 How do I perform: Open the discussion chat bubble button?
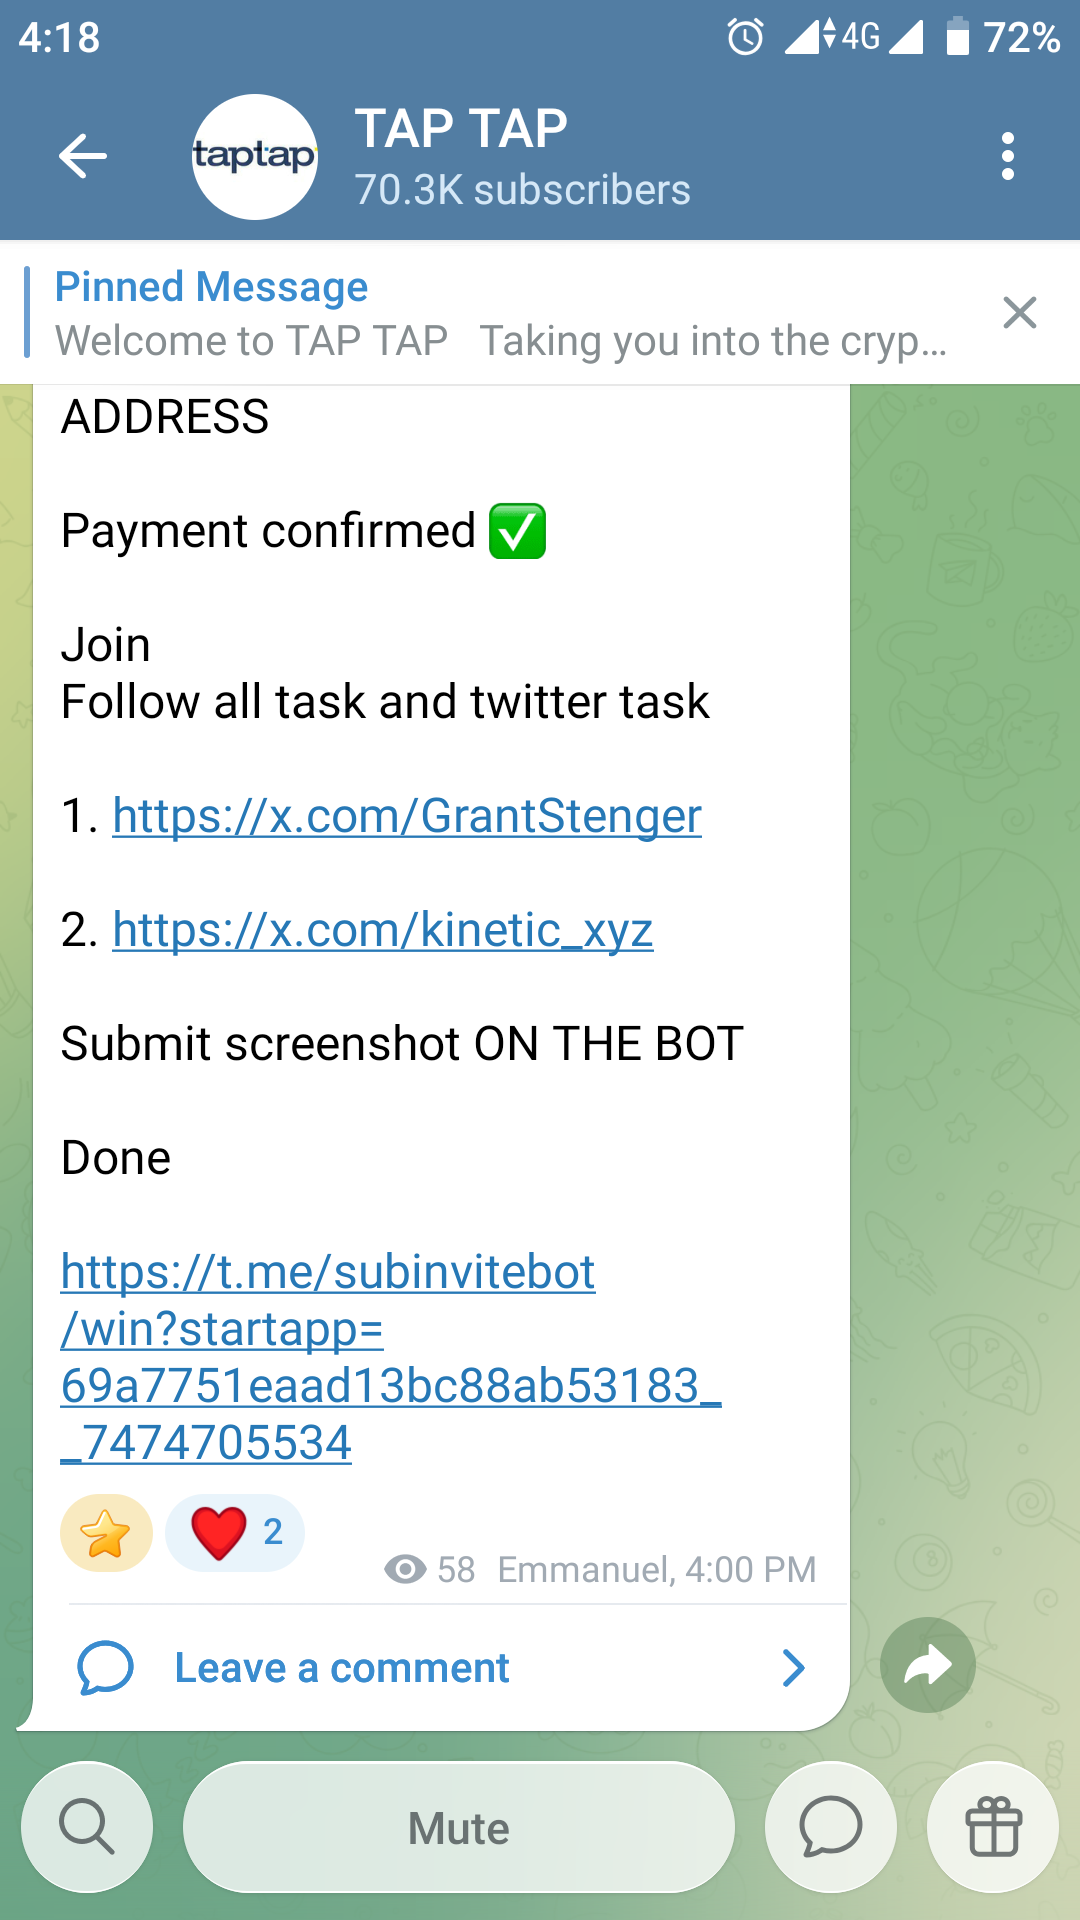click(x=830, y=1827)
